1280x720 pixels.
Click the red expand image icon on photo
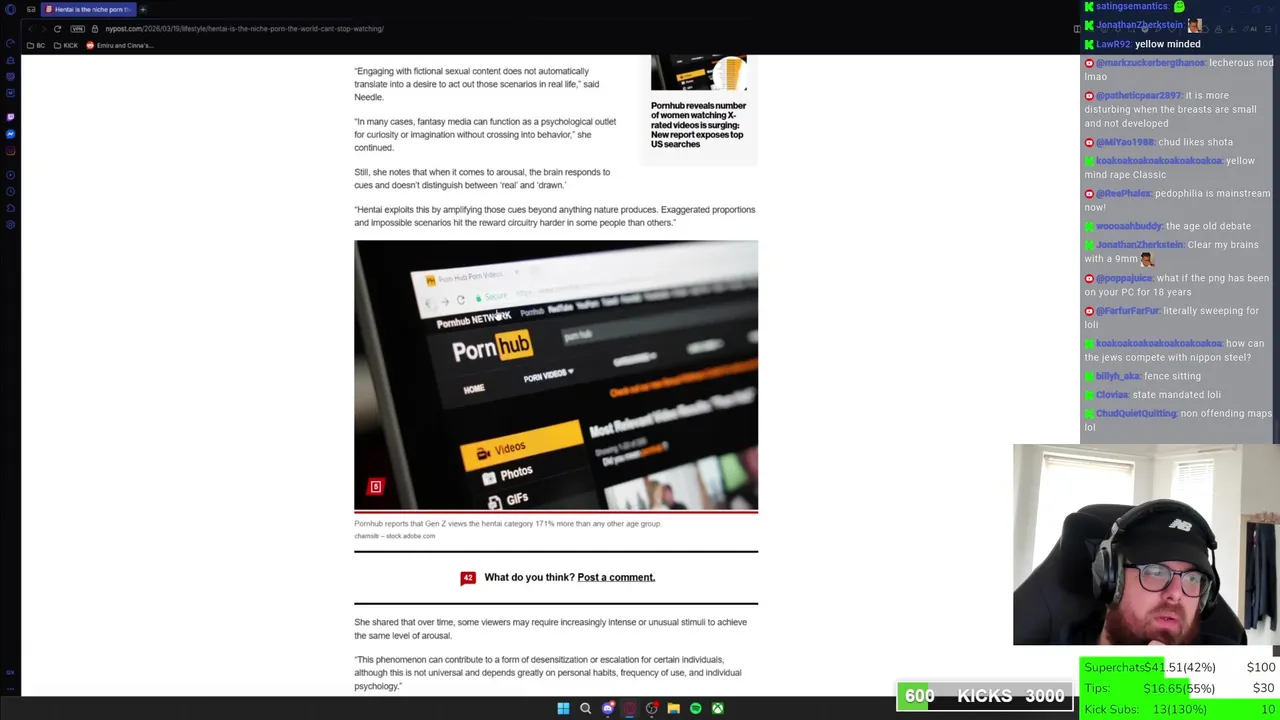376,487
